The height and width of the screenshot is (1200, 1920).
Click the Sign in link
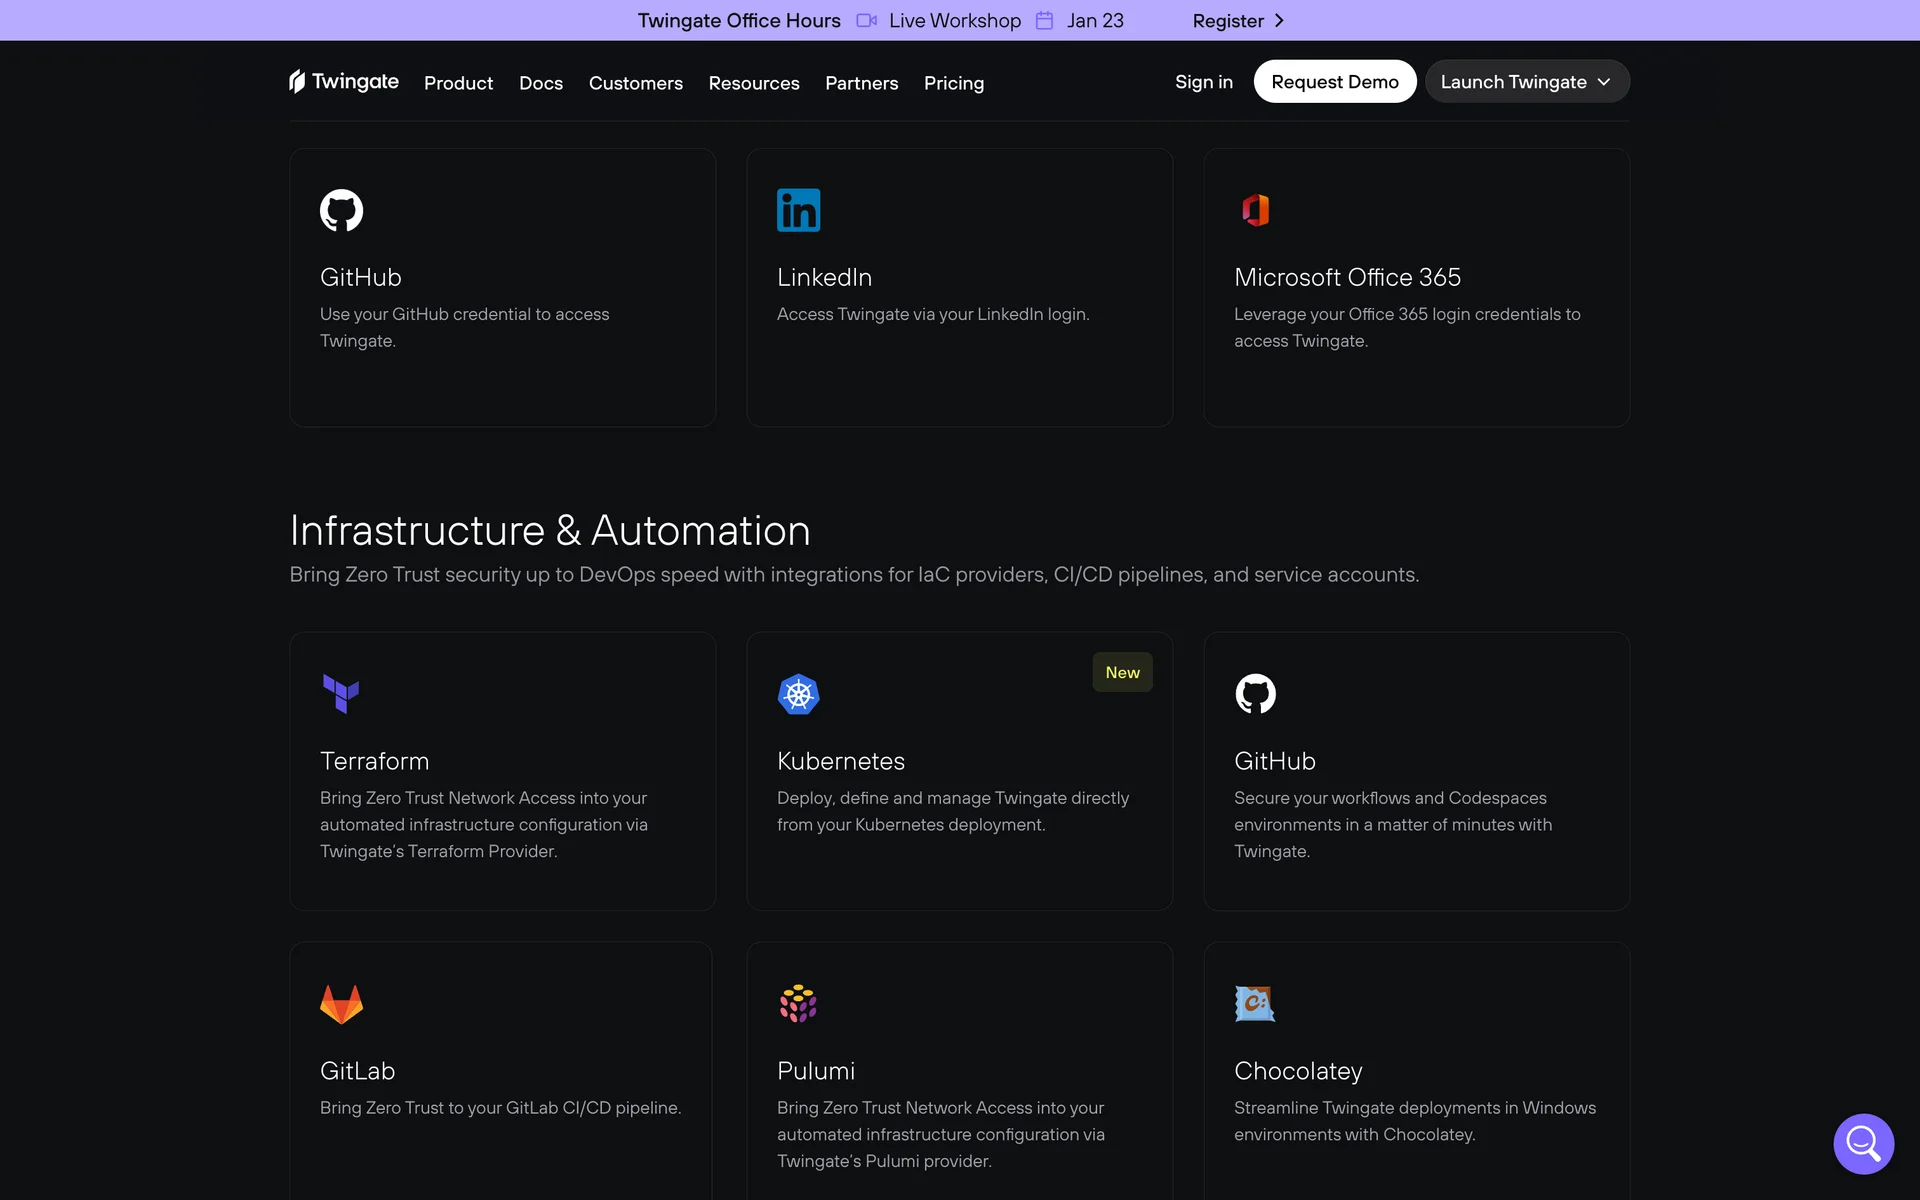pos(1203,82)
